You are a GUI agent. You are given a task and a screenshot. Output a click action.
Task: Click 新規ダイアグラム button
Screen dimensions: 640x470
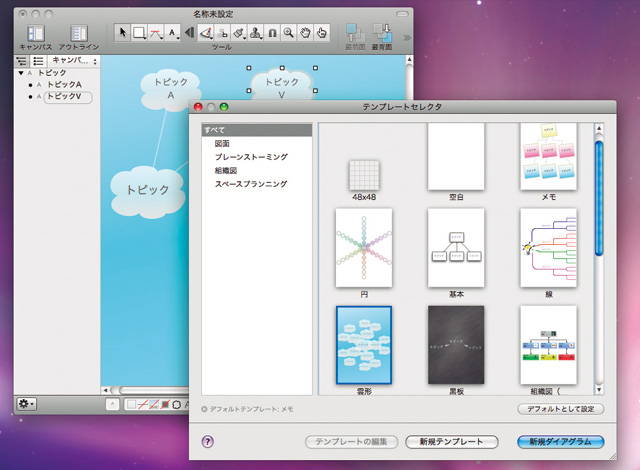(560, 442)
